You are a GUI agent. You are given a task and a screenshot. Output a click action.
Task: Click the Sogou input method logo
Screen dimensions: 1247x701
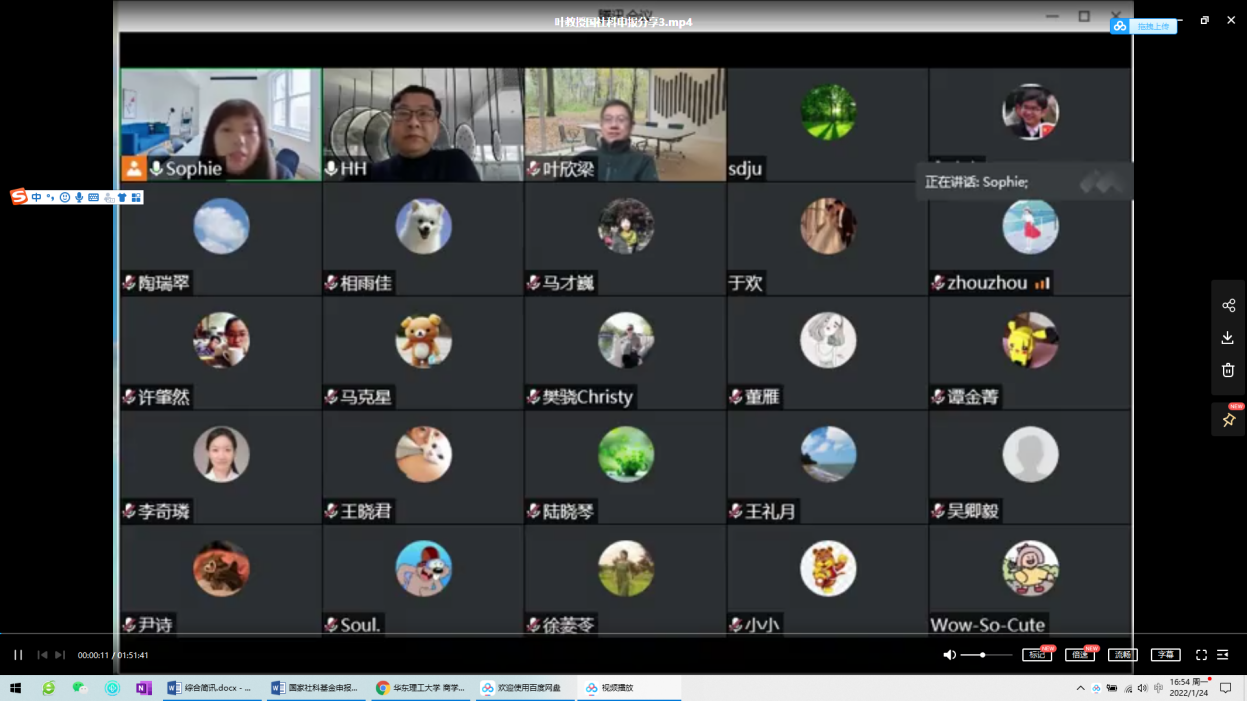(x=19, y=197)
